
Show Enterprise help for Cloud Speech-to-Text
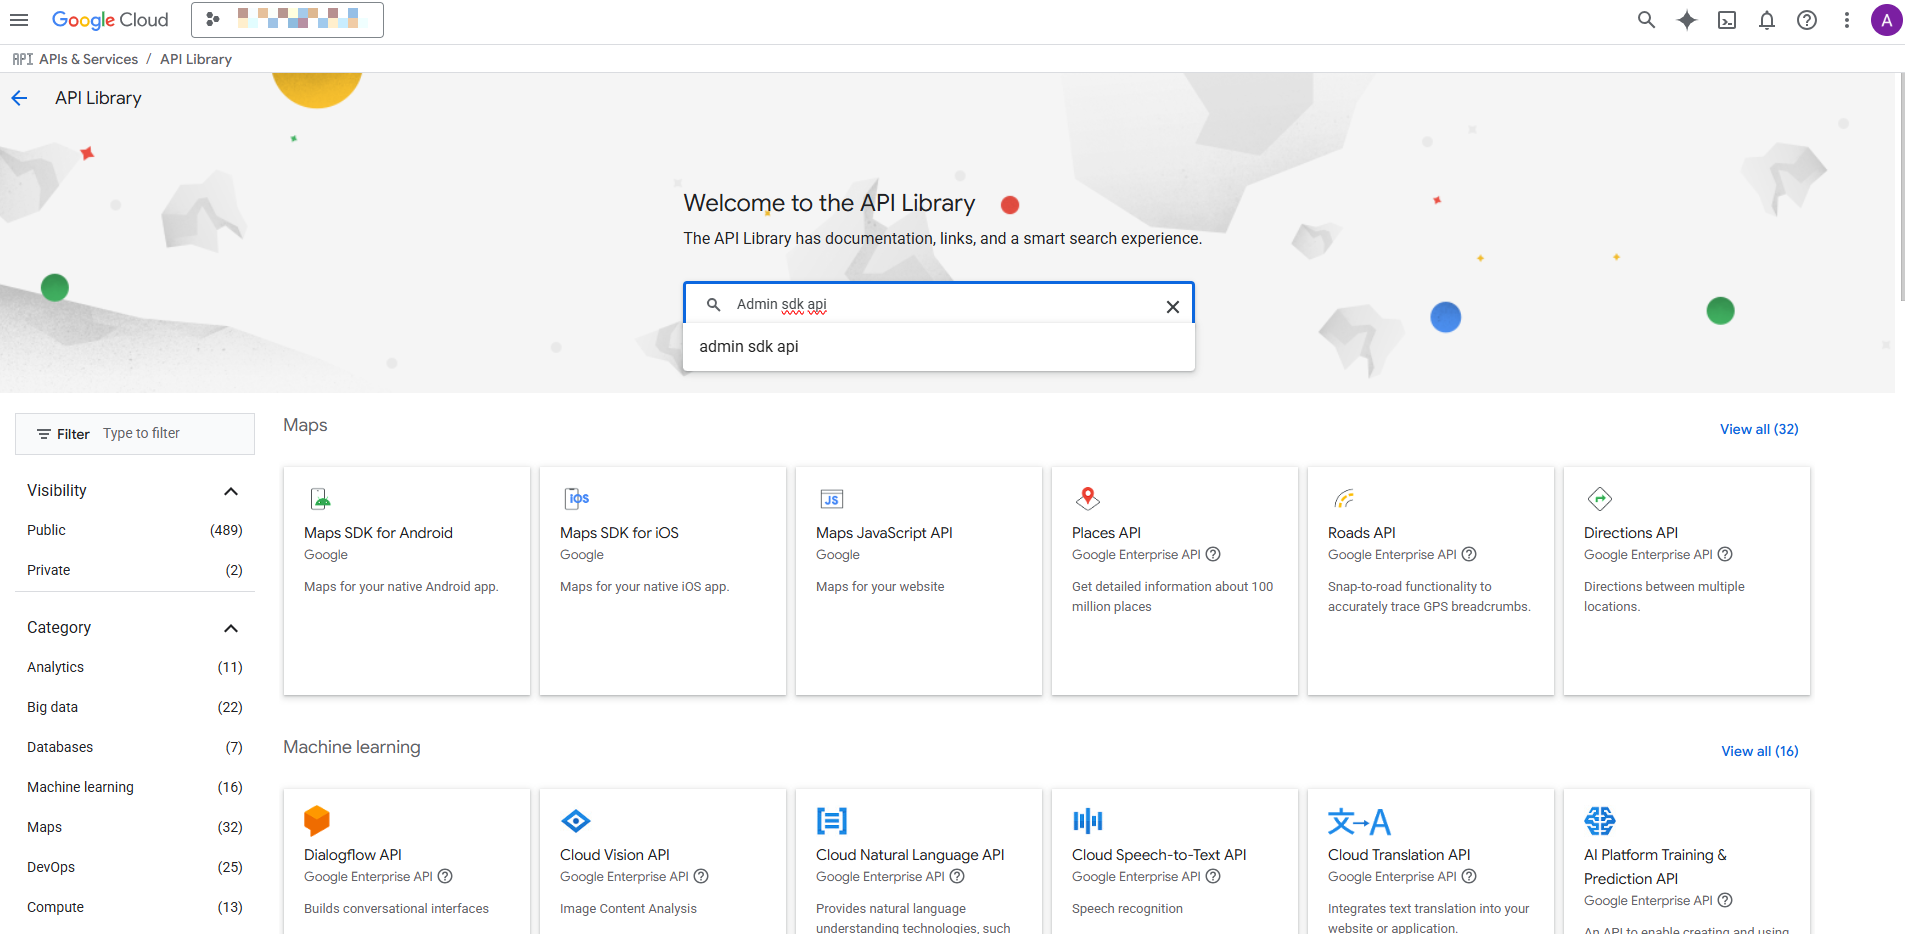[1213, 876]
